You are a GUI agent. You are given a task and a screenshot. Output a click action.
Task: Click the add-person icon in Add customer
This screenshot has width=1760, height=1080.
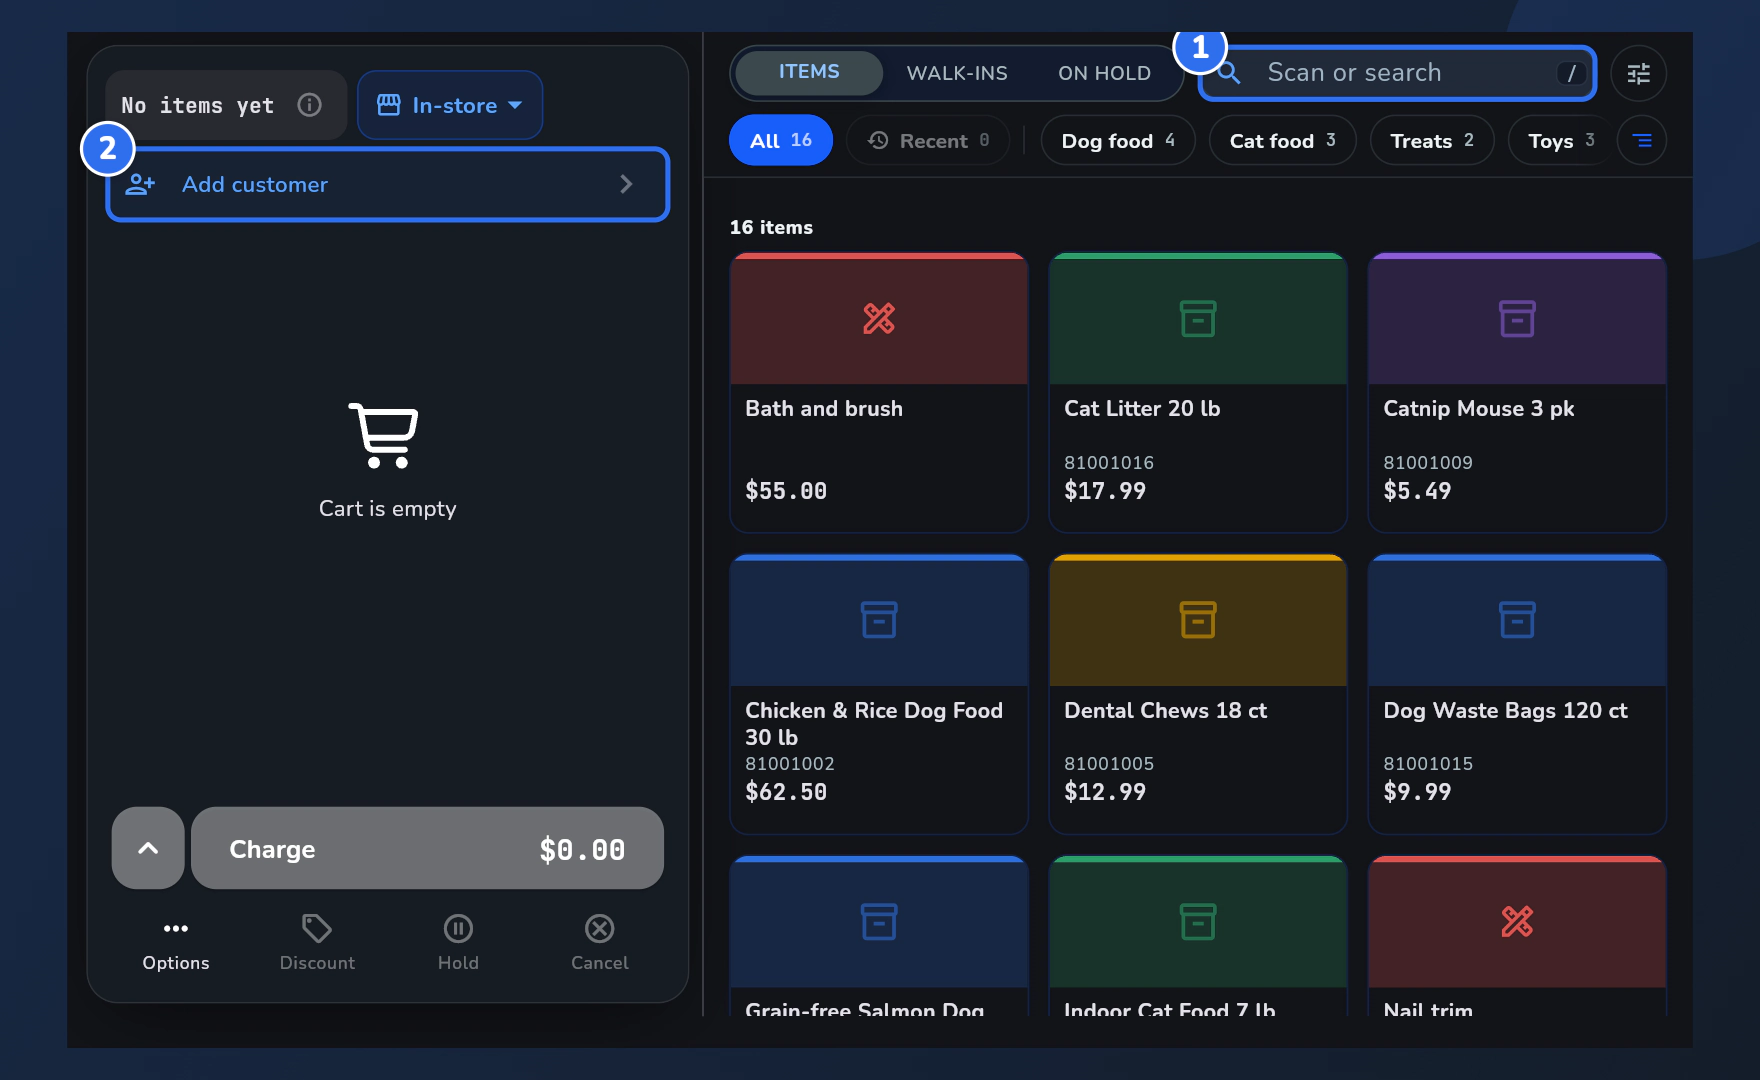click(140, 185)
